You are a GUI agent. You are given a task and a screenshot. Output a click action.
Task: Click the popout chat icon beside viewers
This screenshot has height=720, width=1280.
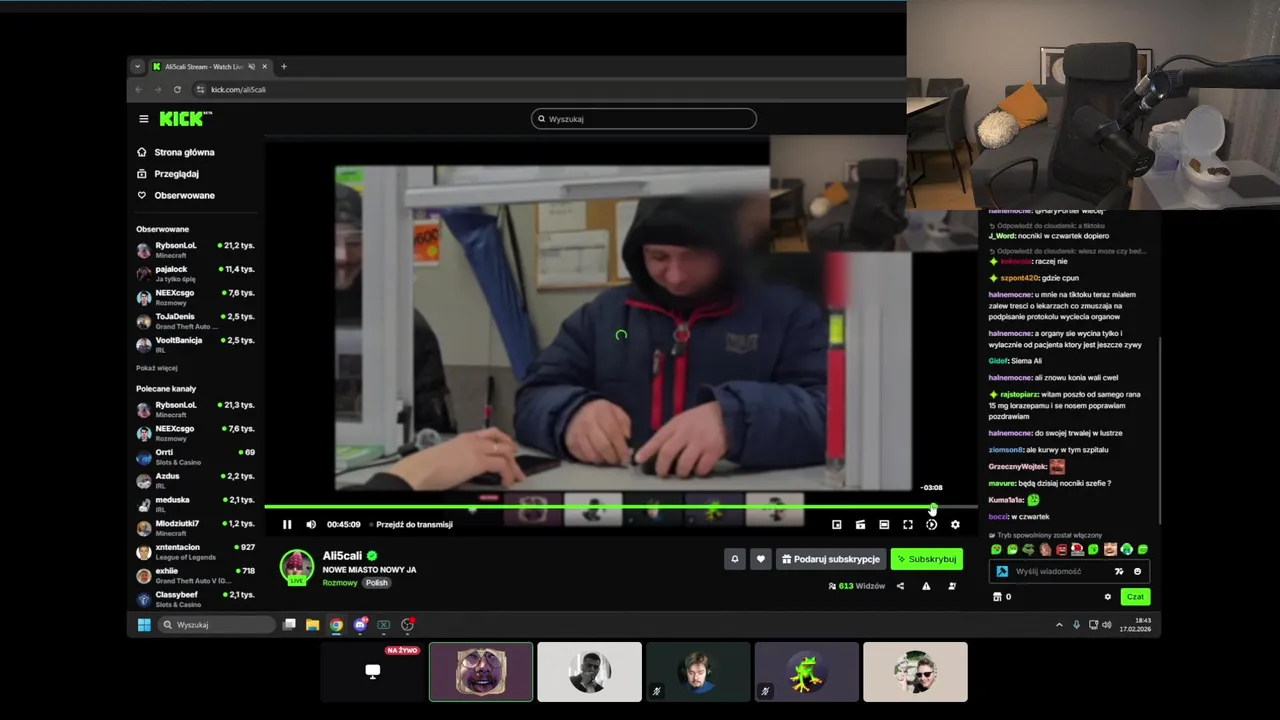pyautogui.click(x=952, y=586)
